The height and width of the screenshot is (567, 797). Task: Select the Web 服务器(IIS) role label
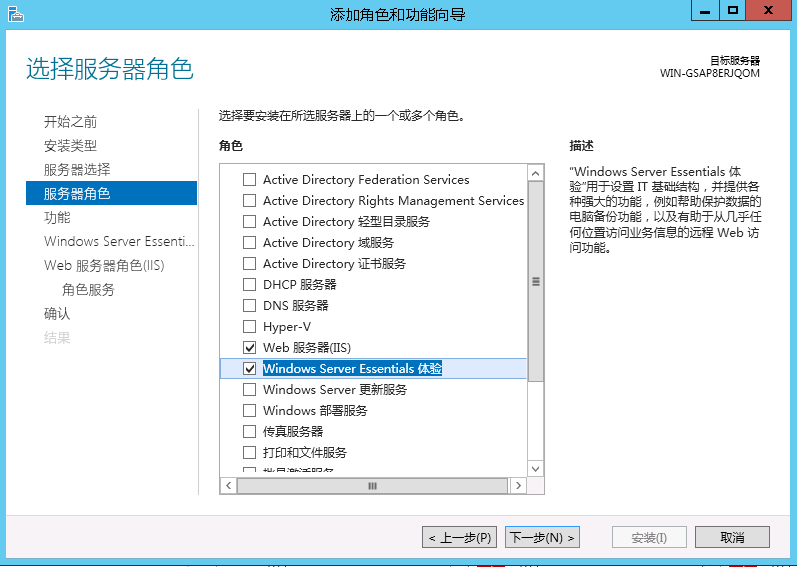(306, 348)
